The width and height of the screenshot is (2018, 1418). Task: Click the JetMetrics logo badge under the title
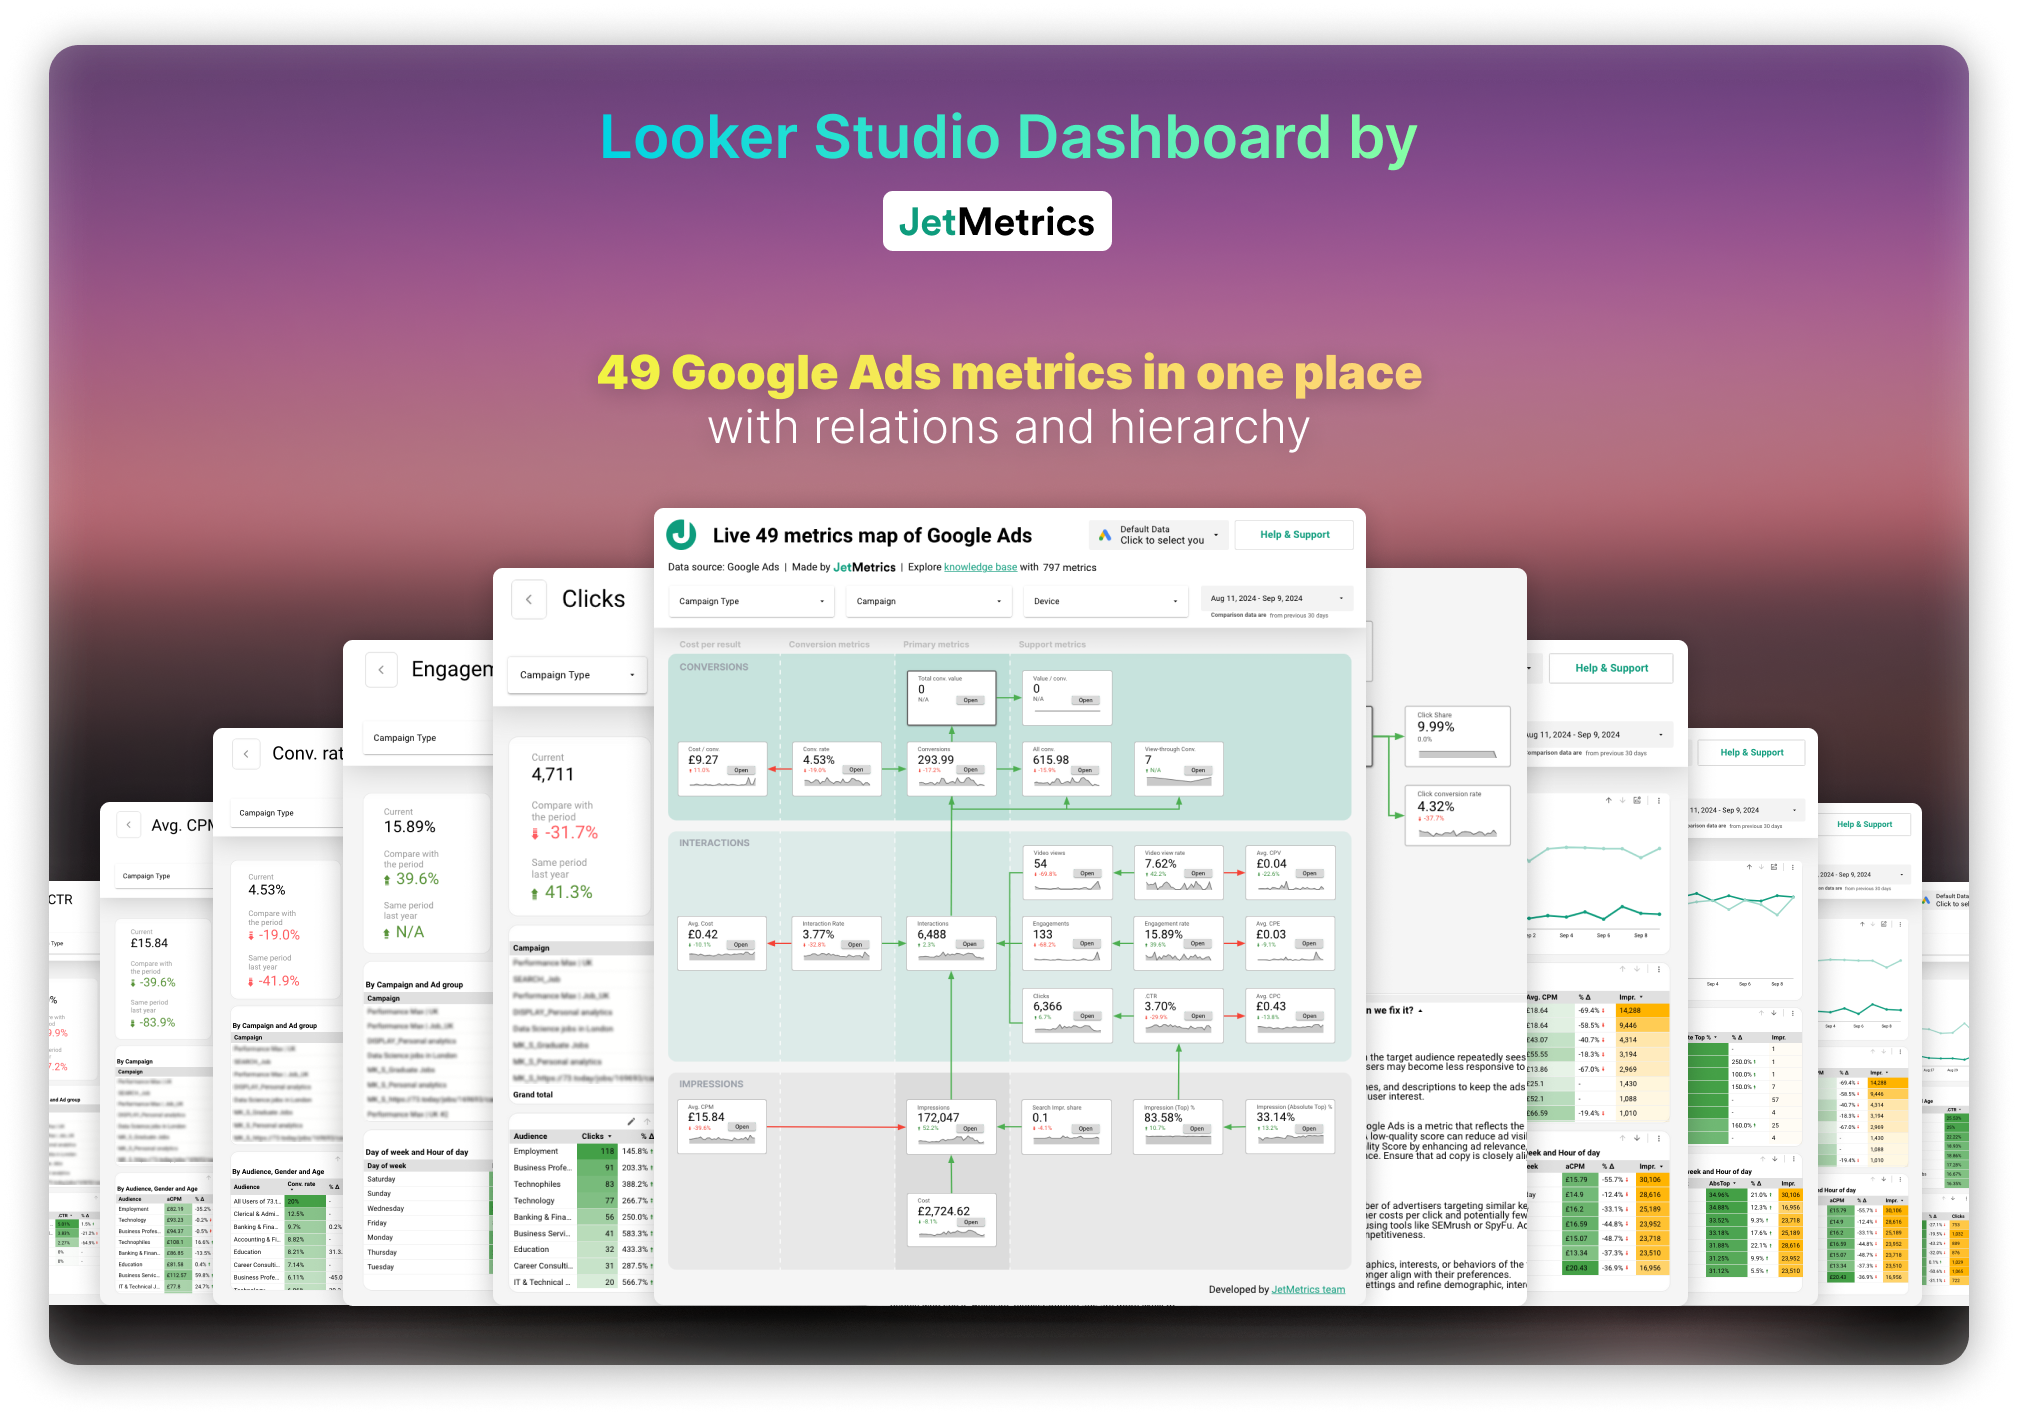pyautogui.click(x=997, y=221)
